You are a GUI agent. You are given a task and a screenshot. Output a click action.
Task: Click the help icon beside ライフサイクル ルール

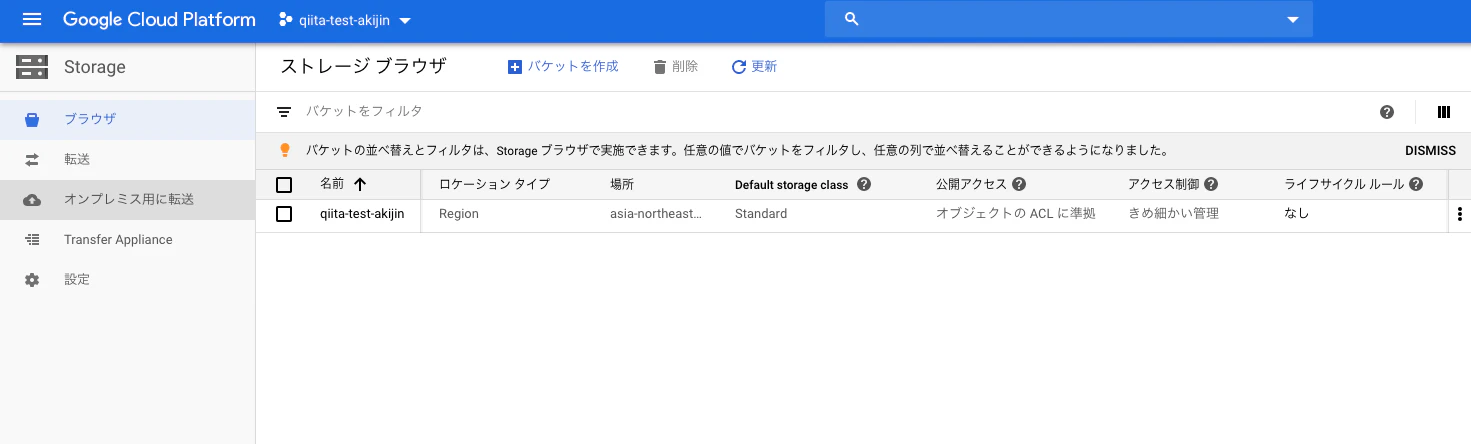1415,184
